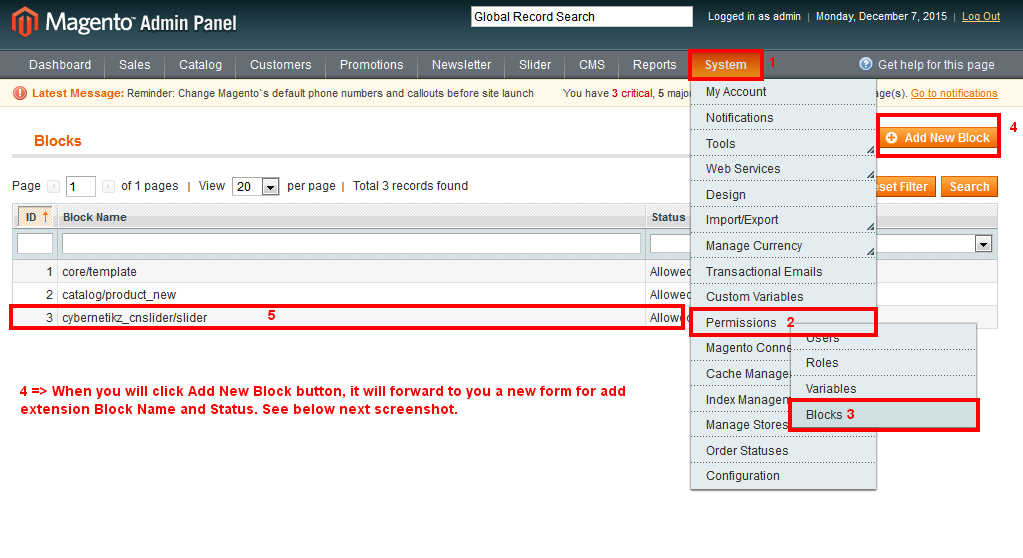
Task: Open the Status filter dropdown arrow
Action: pos(983,244)
